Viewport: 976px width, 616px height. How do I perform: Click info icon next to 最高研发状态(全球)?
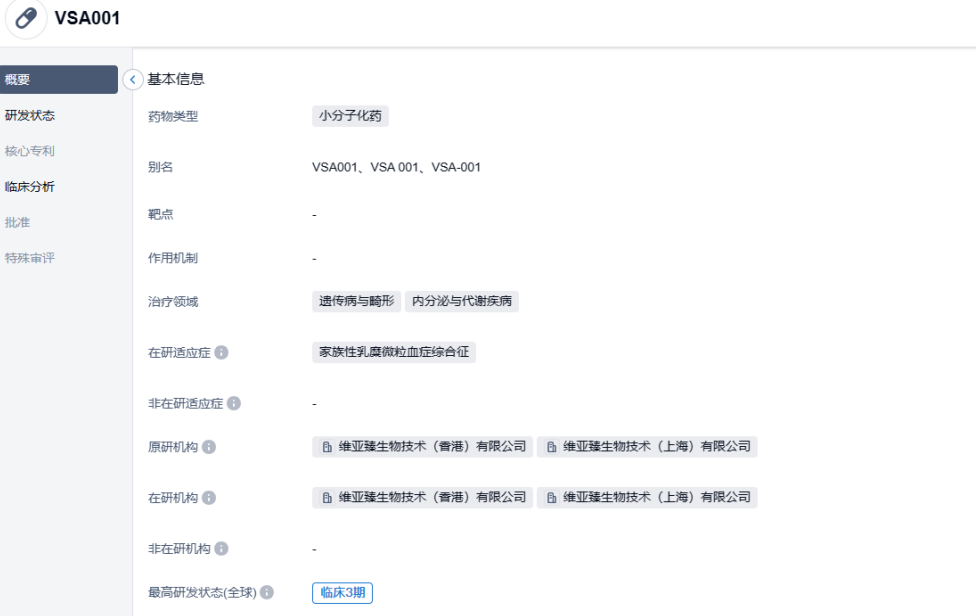click(267, 593)
